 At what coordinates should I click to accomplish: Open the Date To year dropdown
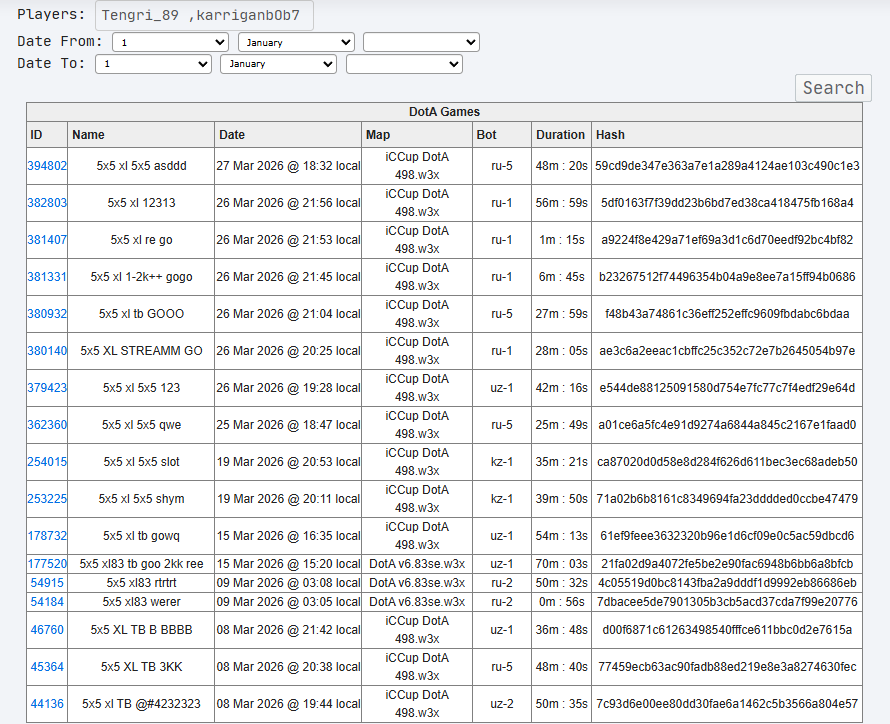click(x=404, y=64)
